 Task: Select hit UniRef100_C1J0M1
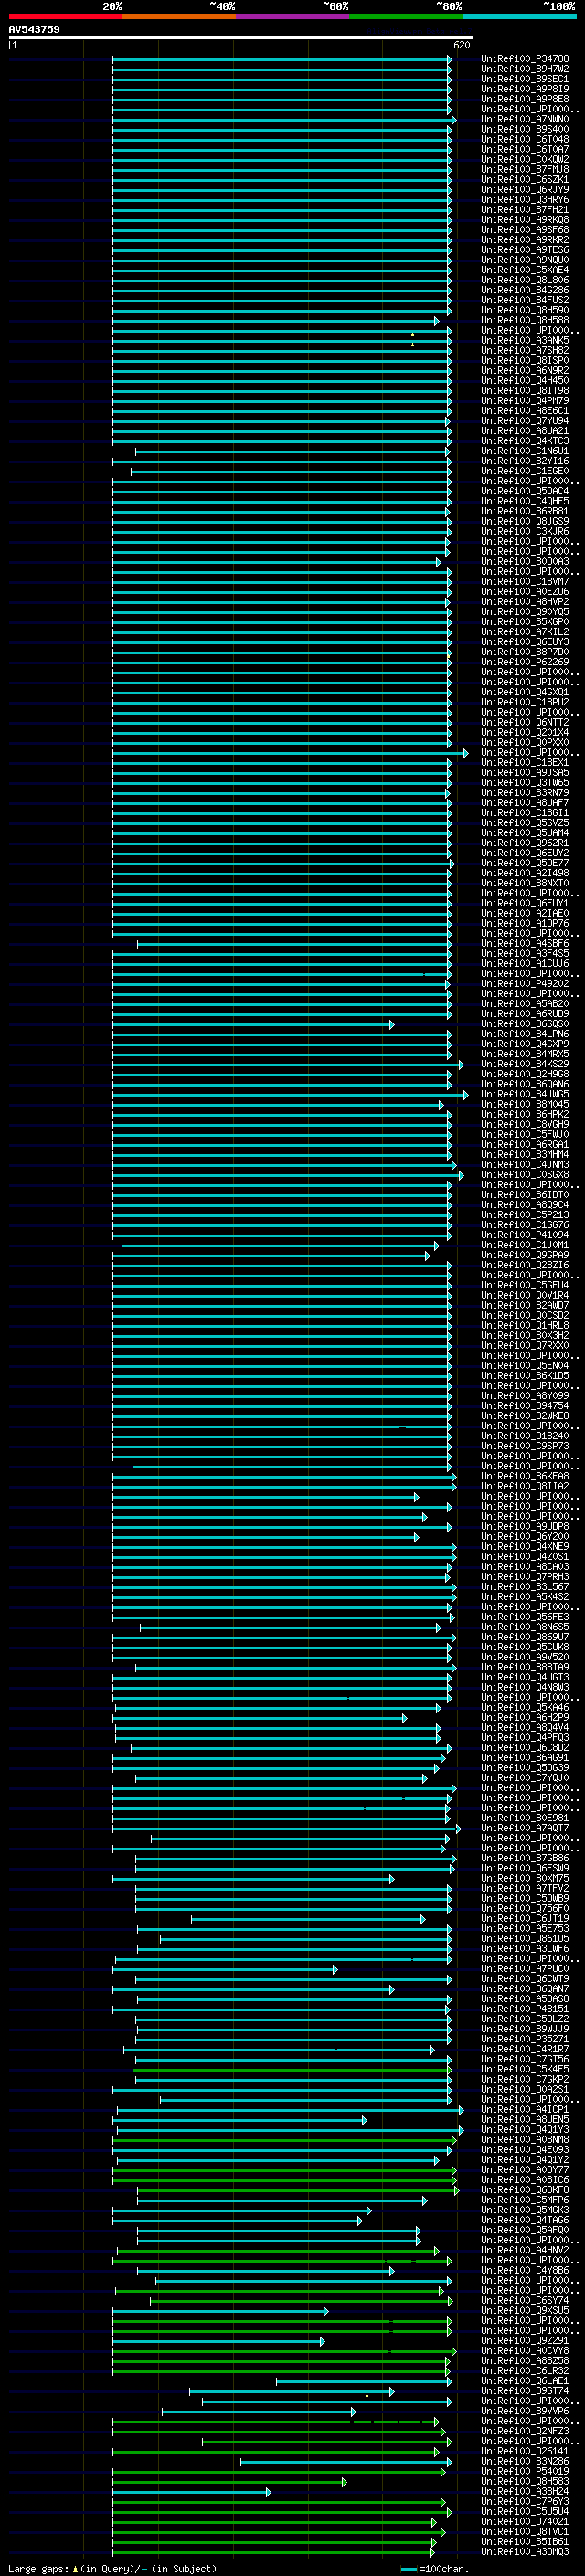pos(525,1245)
